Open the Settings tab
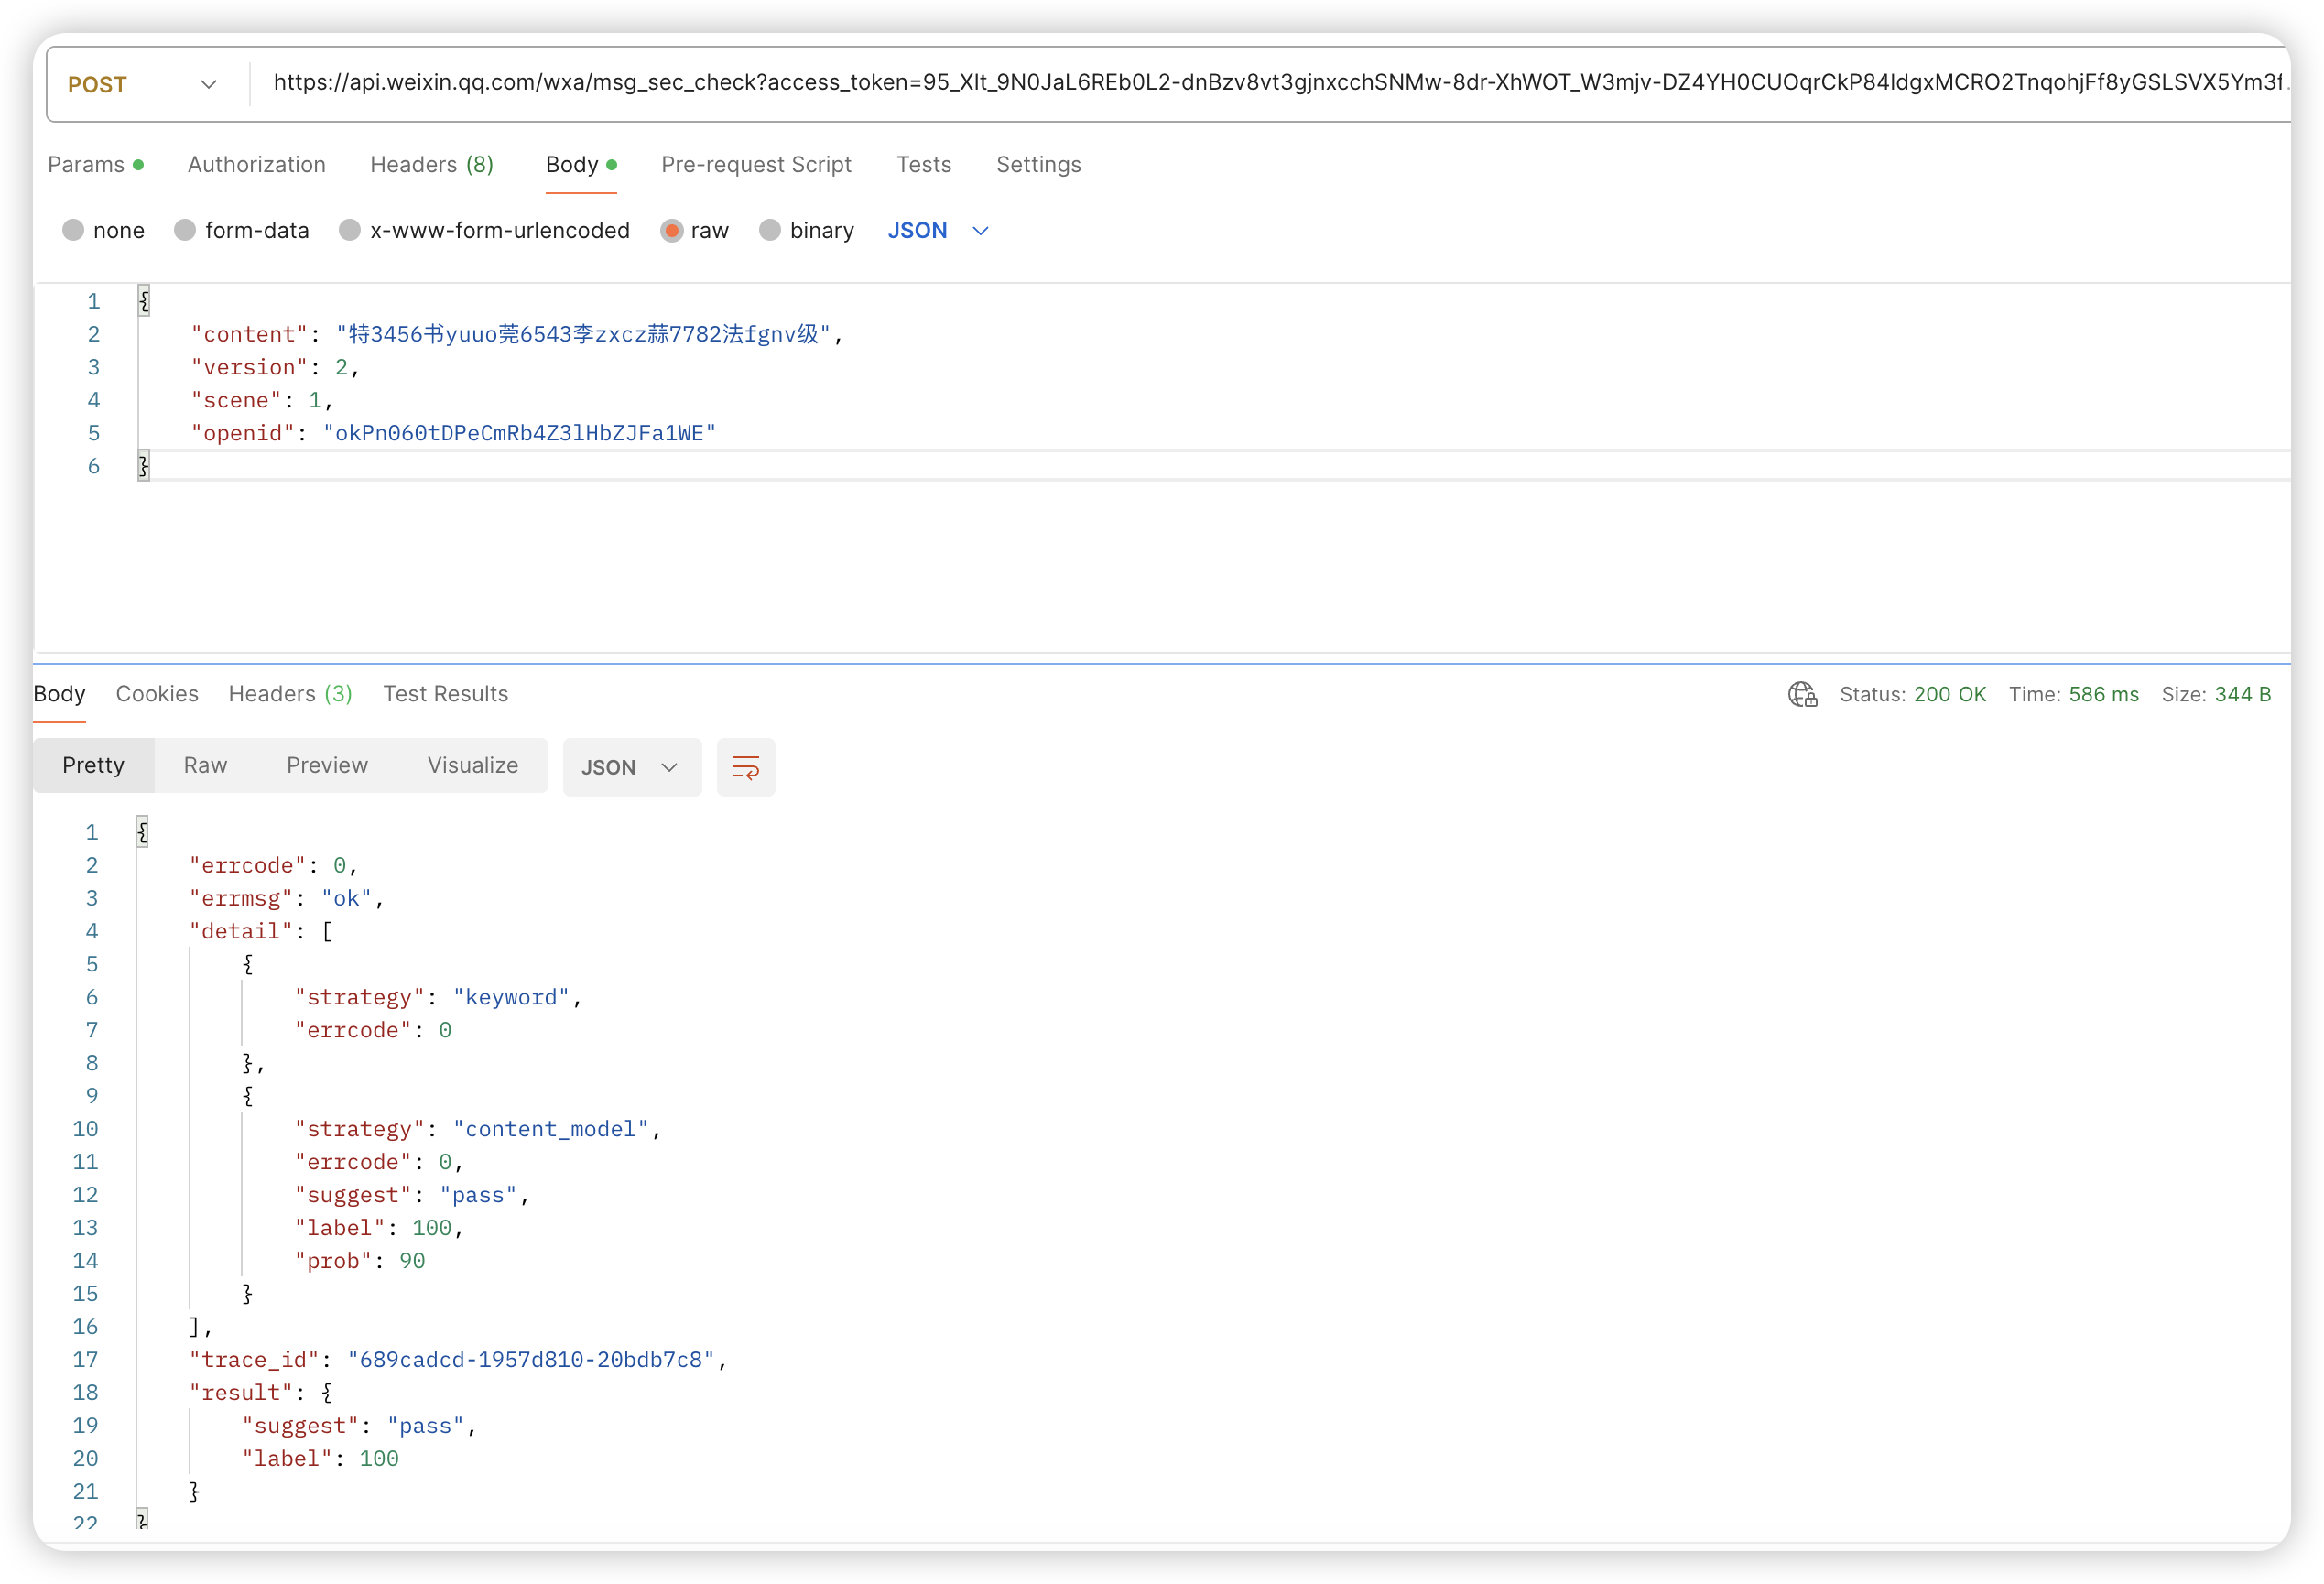The width and height of the screenshot is (2324, 1584). (1038, 164)
